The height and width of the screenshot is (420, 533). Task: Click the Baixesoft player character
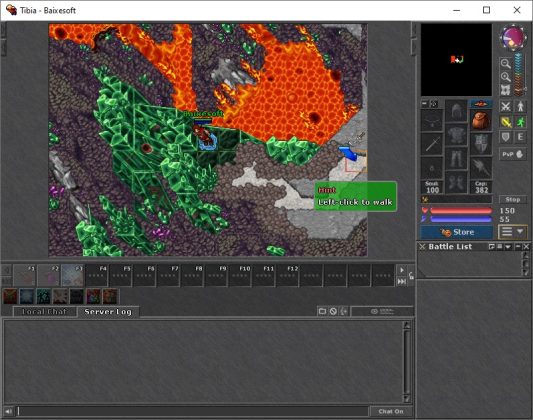(x=206, y=138)
